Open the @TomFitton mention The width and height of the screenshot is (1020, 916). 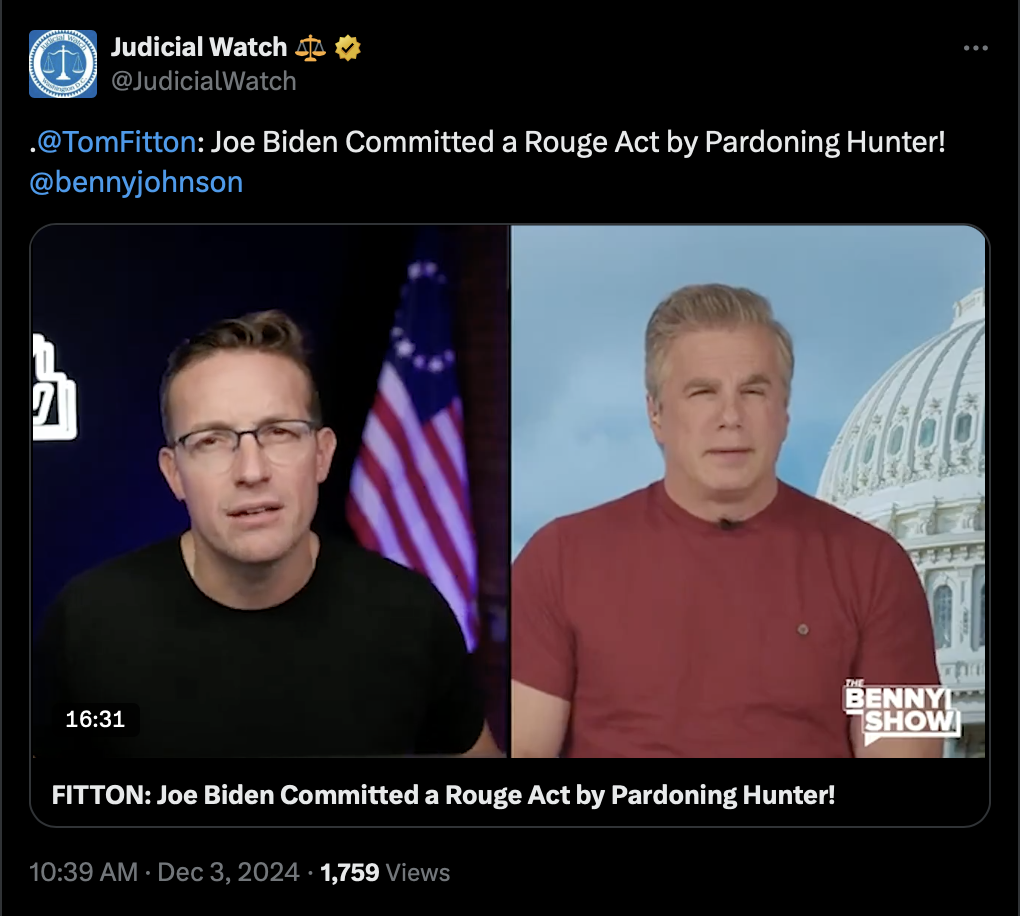point(116,142)
